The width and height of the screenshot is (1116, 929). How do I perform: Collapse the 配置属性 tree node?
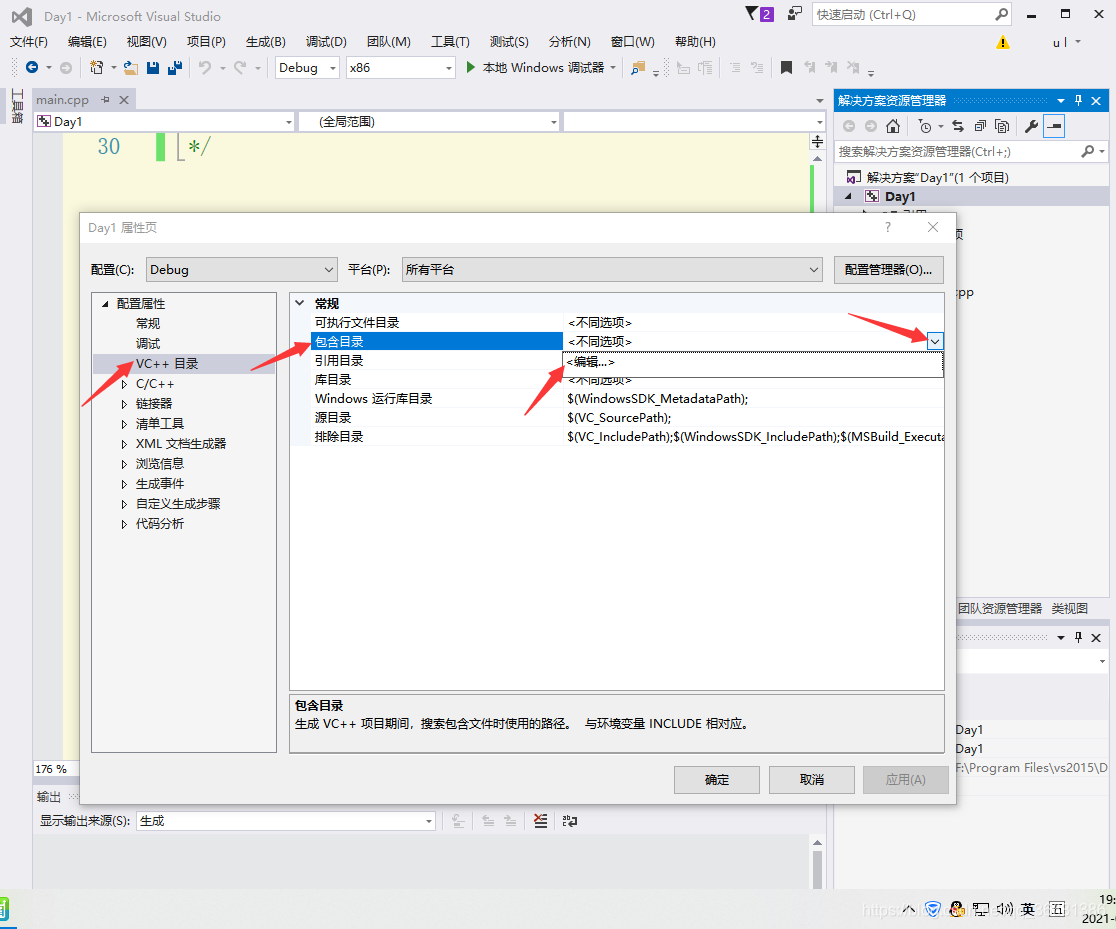tap(105, 304)
